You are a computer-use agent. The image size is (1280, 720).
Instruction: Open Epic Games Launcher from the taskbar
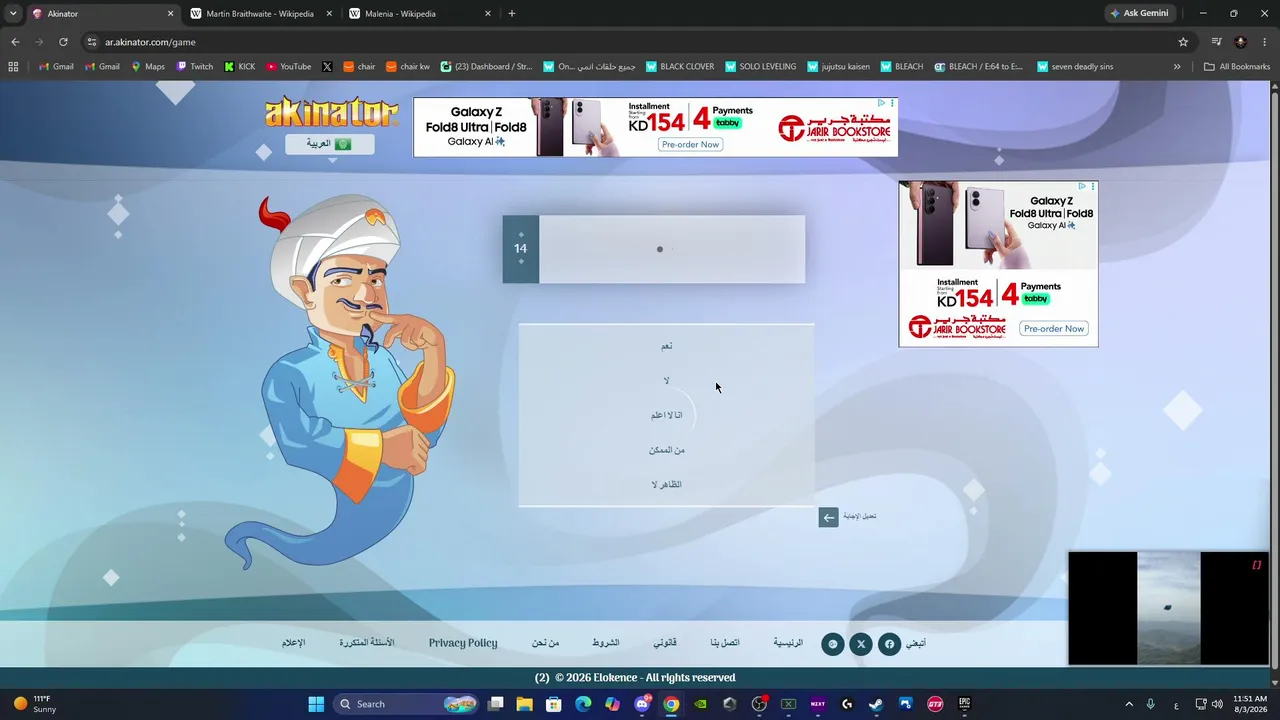[964, 704]
